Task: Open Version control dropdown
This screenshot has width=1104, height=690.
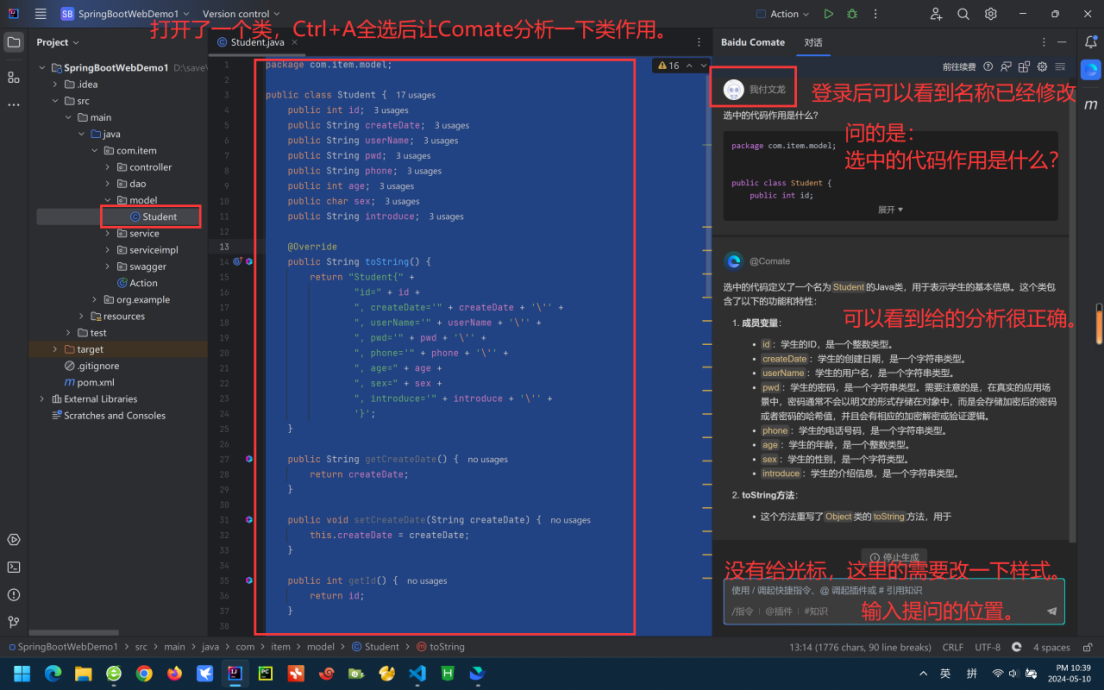Action: [241, 13]
